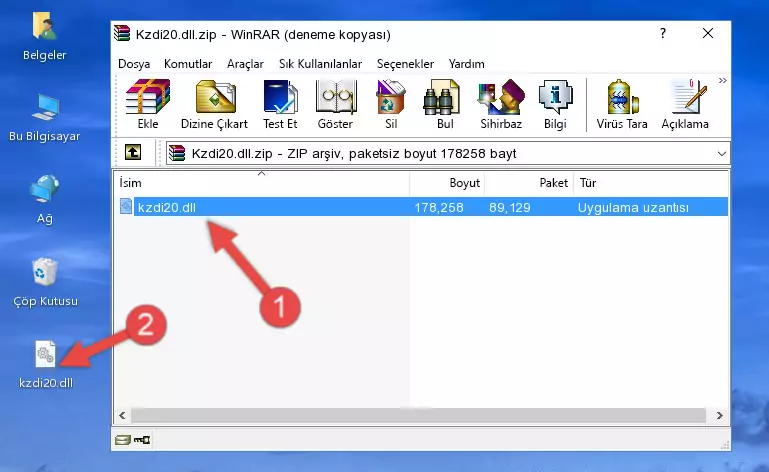Image resolution: width=769 pixels, height=472 pixels.
Task: Open the Yardım menu
Action: click(466, 64)
